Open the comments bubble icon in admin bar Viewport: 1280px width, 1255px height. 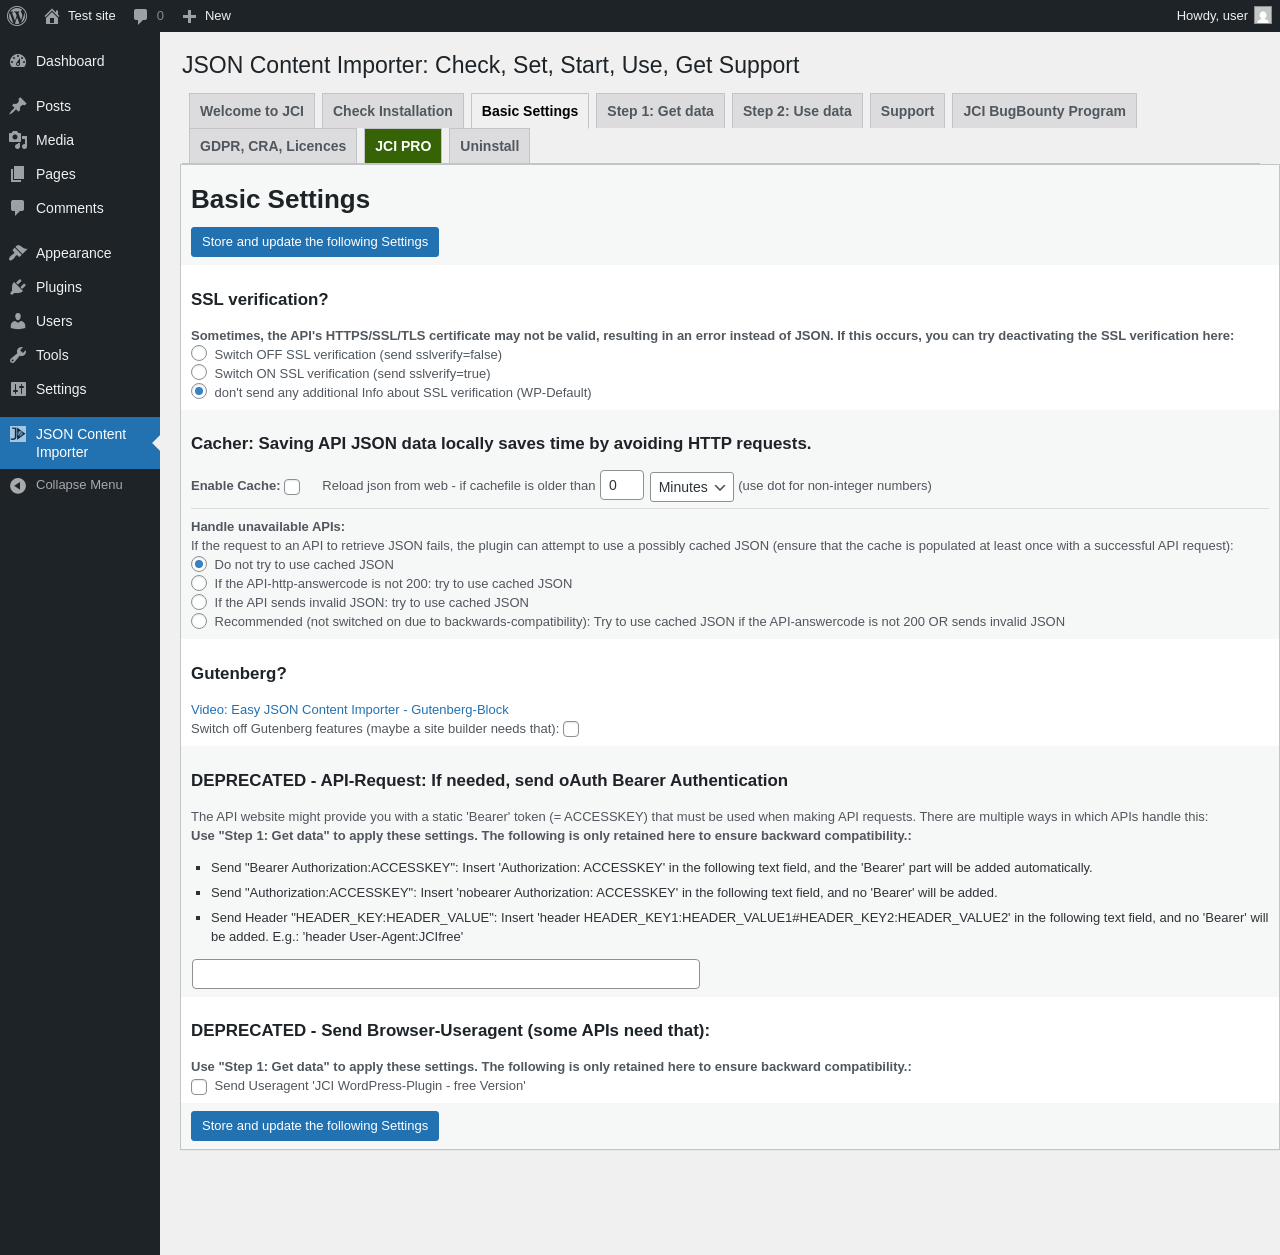click(140, 16)
